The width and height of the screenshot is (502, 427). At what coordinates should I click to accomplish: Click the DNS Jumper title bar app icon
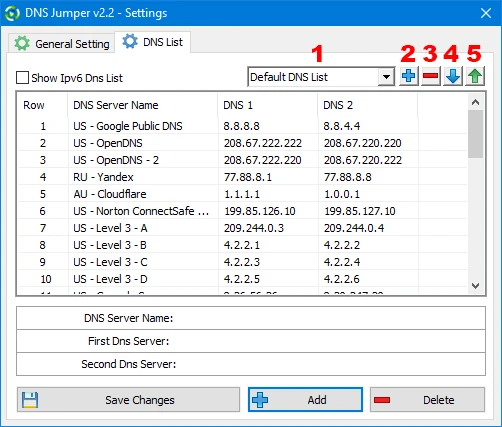pyautogui.click(x=12, y=13)
